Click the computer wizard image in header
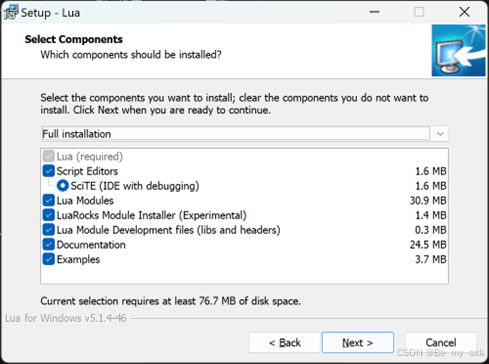Image resolution: width=489 pixels, height=364 pixels. click(x=458, y=50)
